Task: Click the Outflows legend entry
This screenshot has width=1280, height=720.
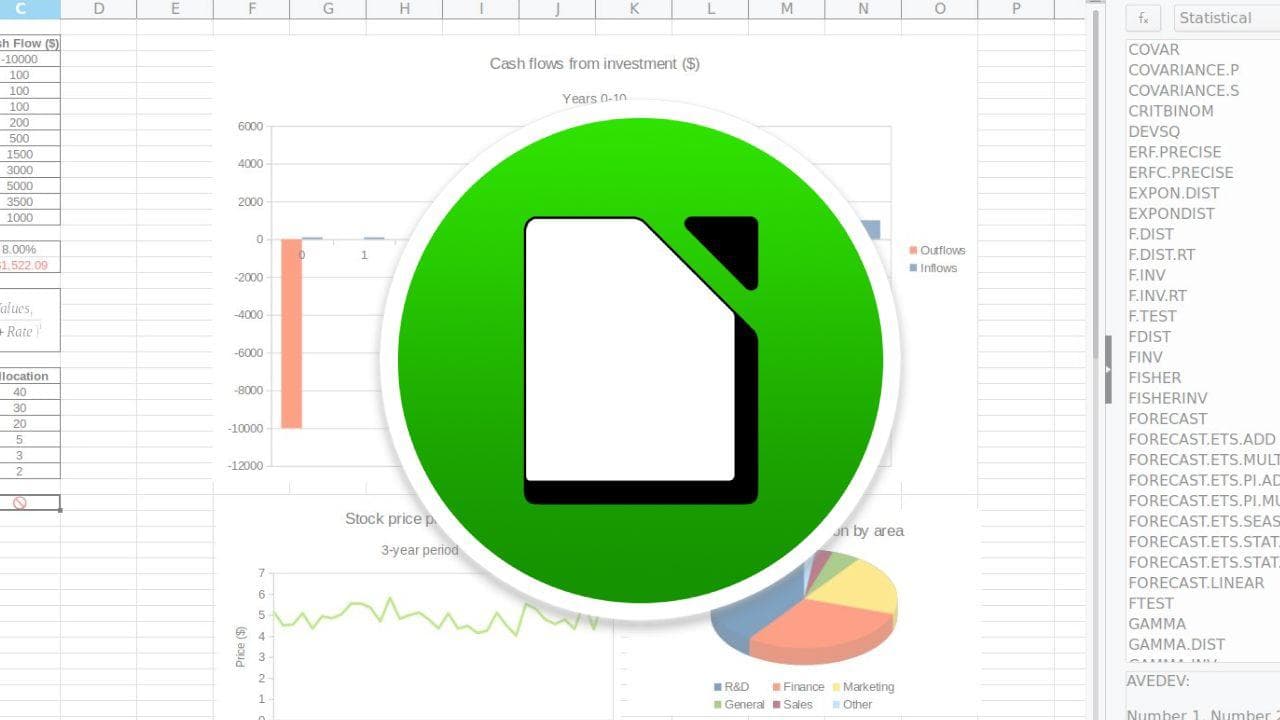Action: pyautogui.click(x=937, y=250)
